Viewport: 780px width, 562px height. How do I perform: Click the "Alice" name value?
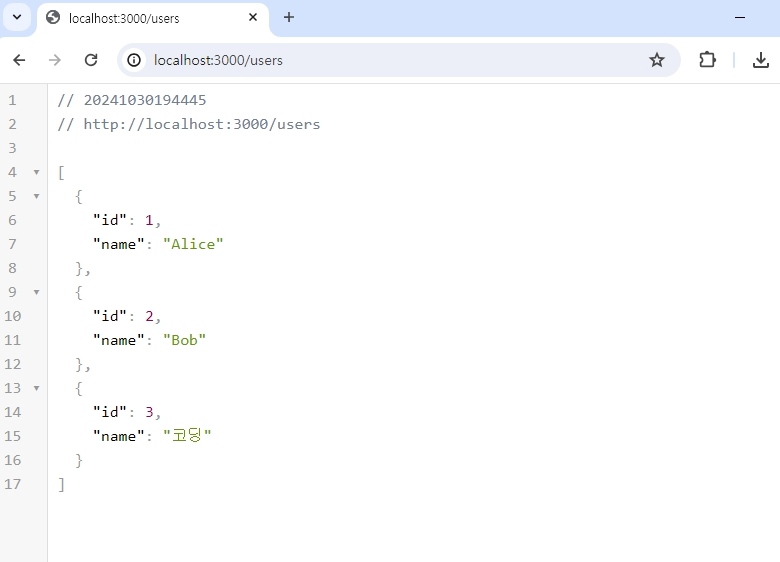[193, 244]
